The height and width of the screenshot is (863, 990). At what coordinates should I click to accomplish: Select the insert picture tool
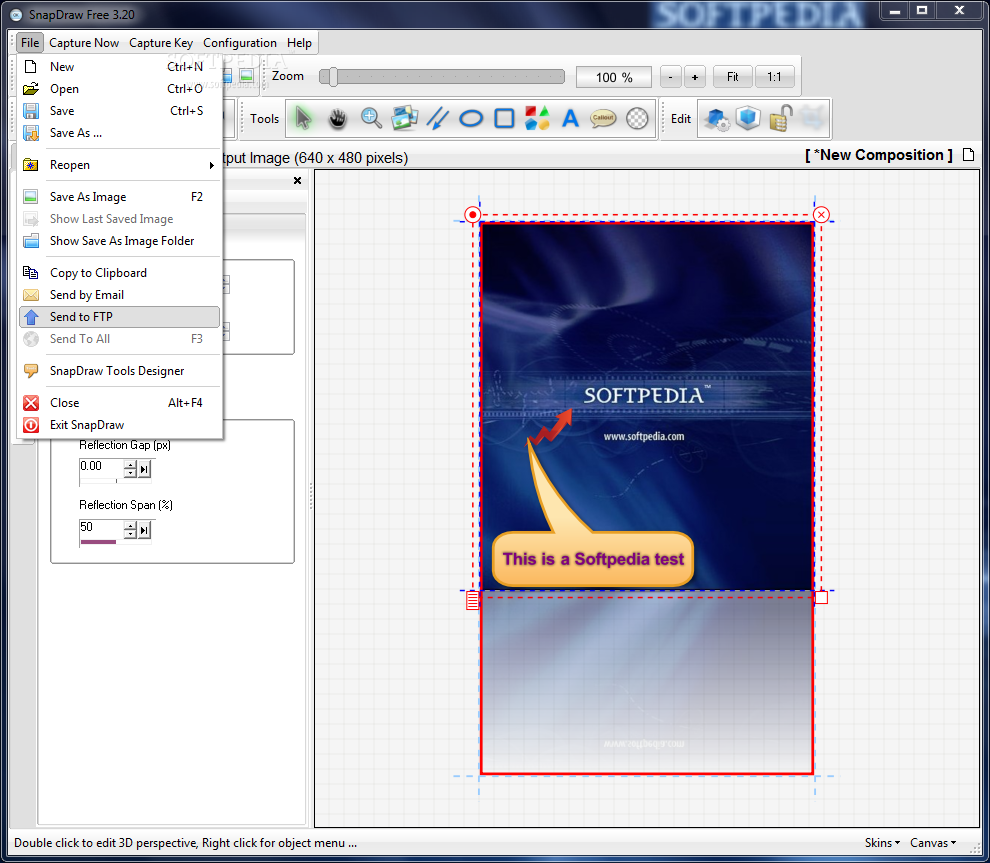[404, 118]
